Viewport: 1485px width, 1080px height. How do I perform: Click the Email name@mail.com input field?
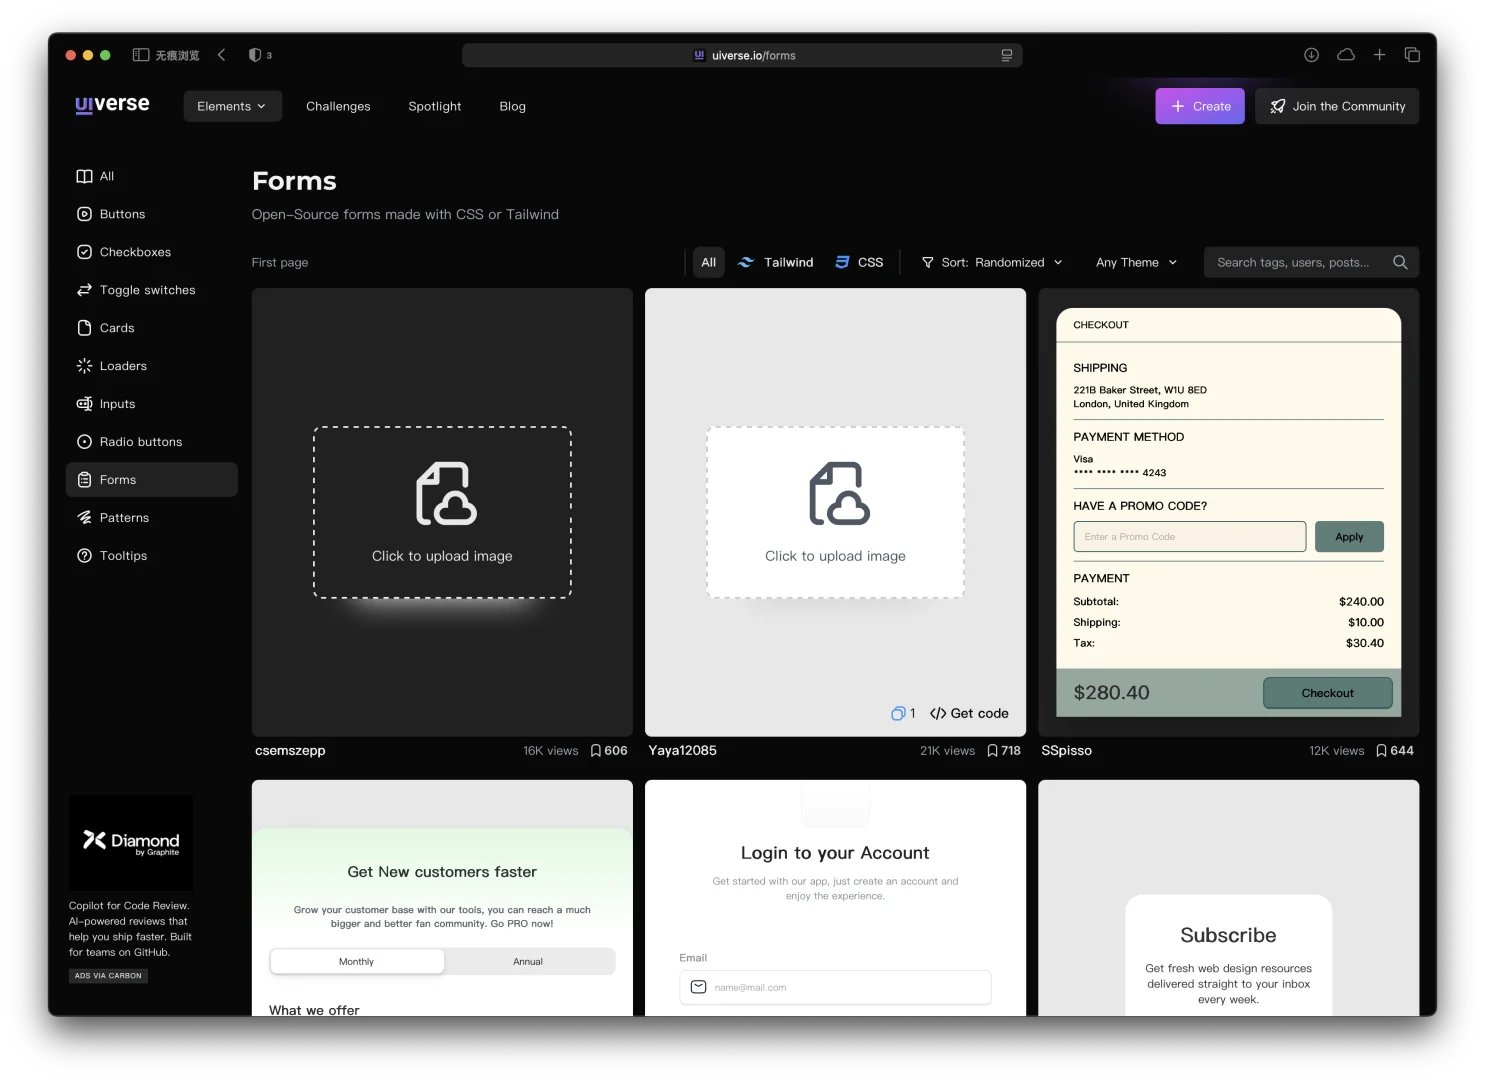[x=836, y=987]
